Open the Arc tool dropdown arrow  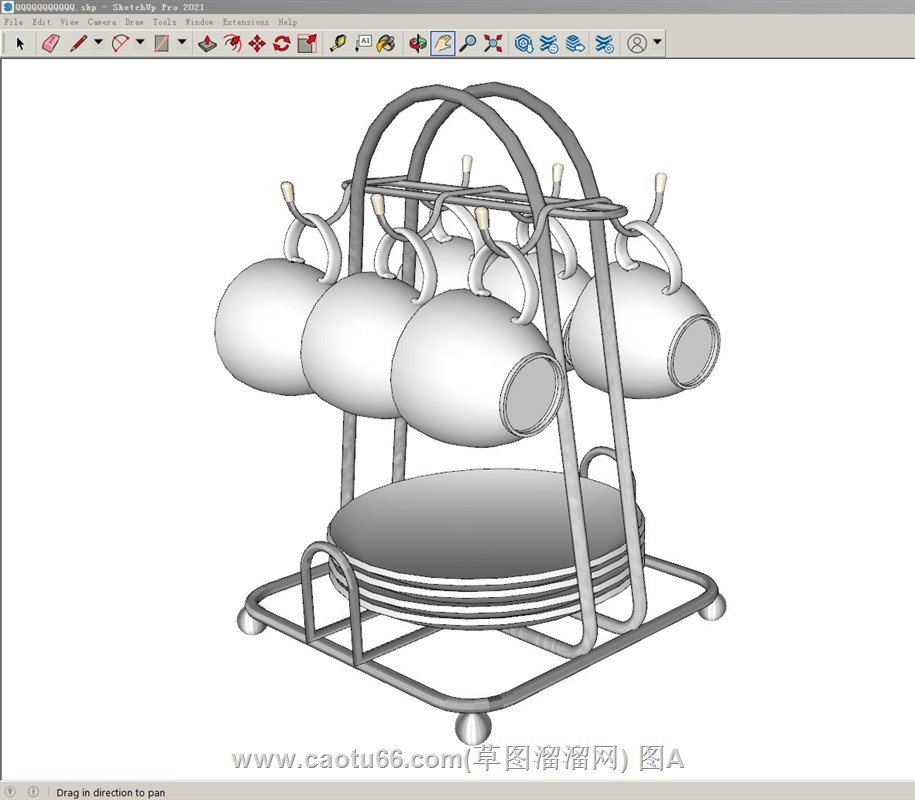point(140,43)
